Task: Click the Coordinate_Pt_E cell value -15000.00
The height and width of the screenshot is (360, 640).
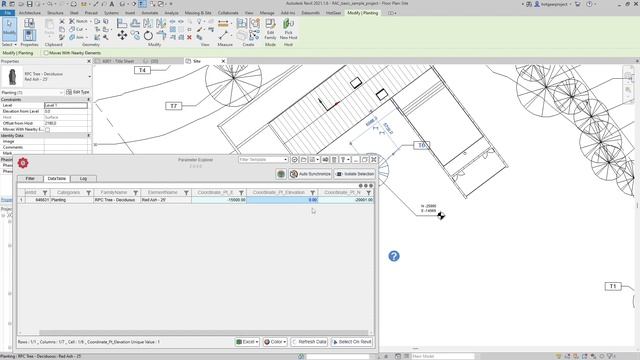Action: tap(219, 200)
